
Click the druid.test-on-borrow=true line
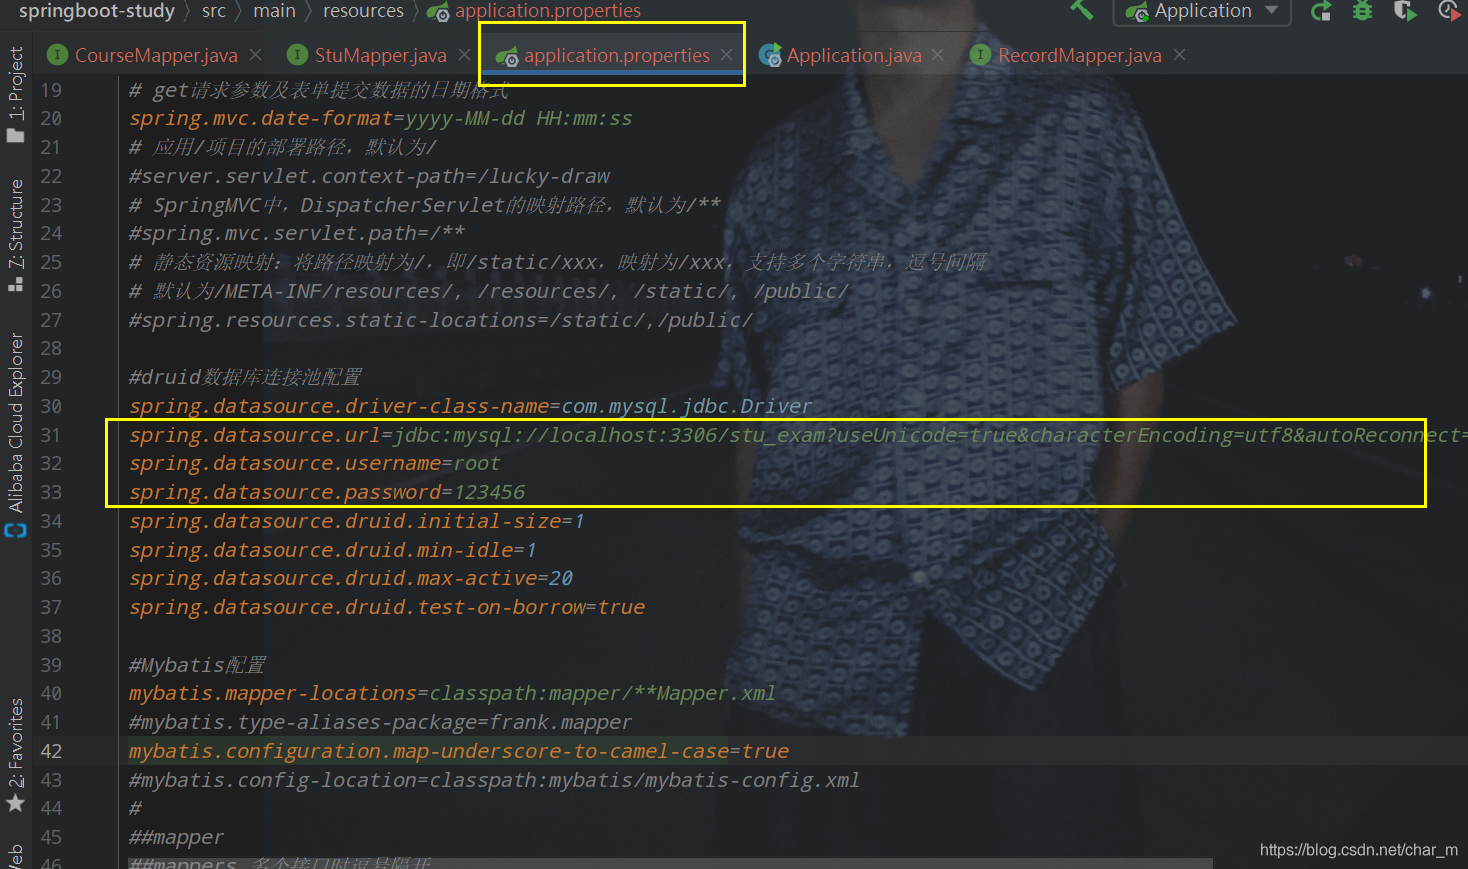click(x=387, y=607)
